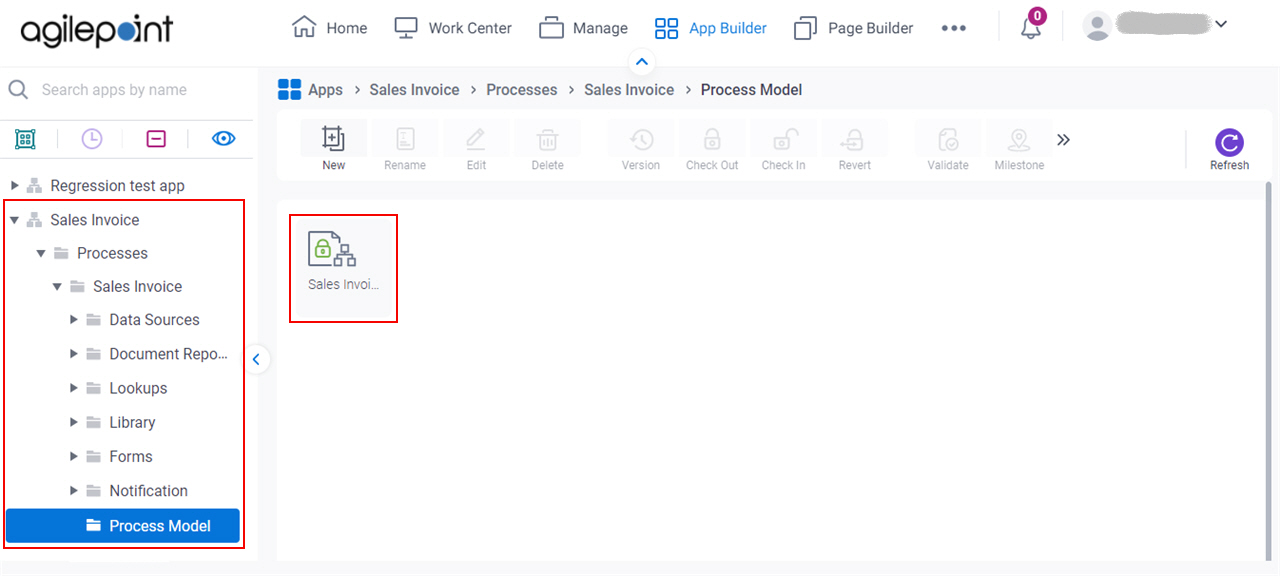Select Process Model tree item

123,526
